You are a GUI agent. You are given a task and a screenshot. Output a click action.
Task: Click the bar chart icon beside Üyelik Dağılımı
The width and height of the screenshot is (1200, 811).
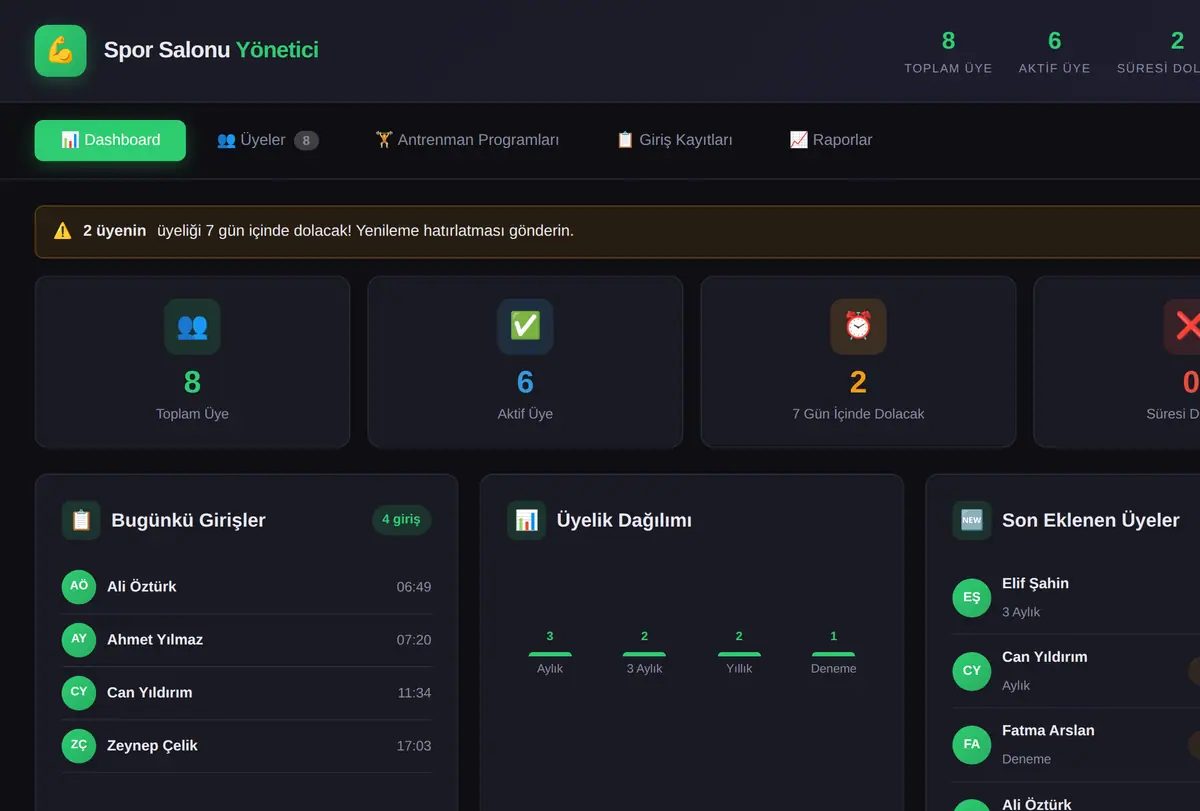[x=526, y=520]
